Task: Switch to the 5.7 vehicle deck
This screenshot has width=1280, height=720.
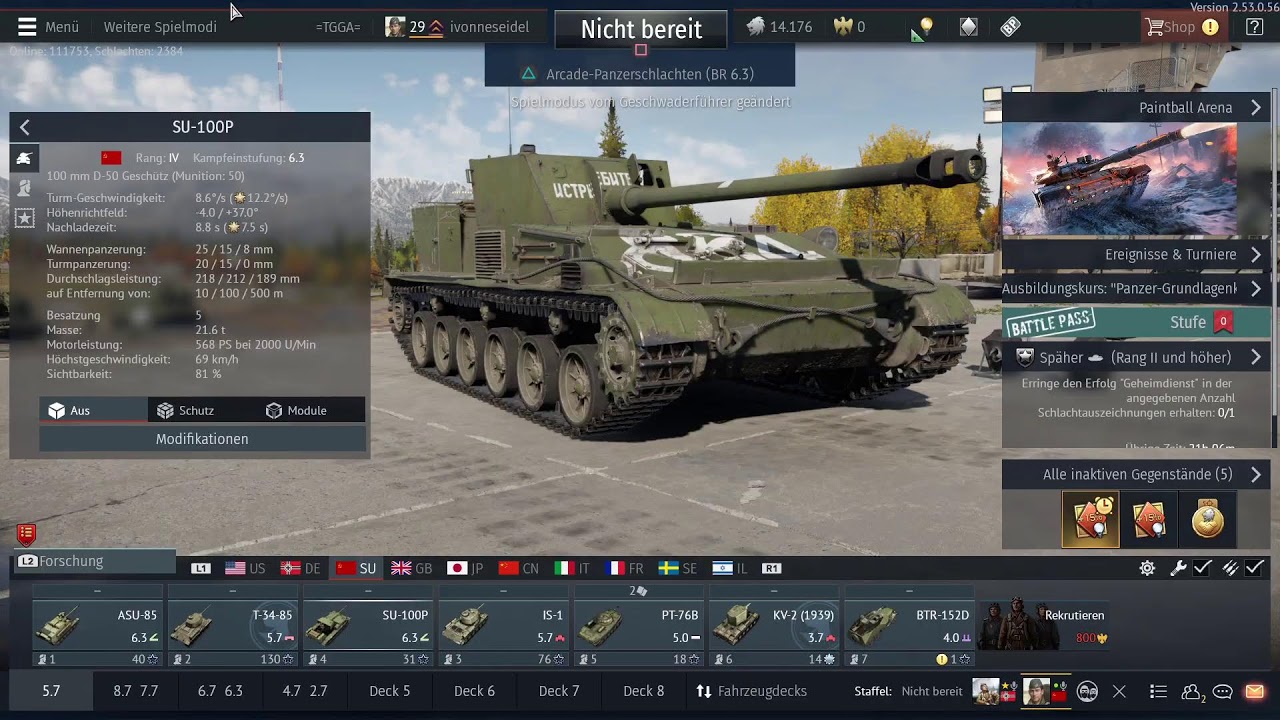Action: tap(51, 691)
